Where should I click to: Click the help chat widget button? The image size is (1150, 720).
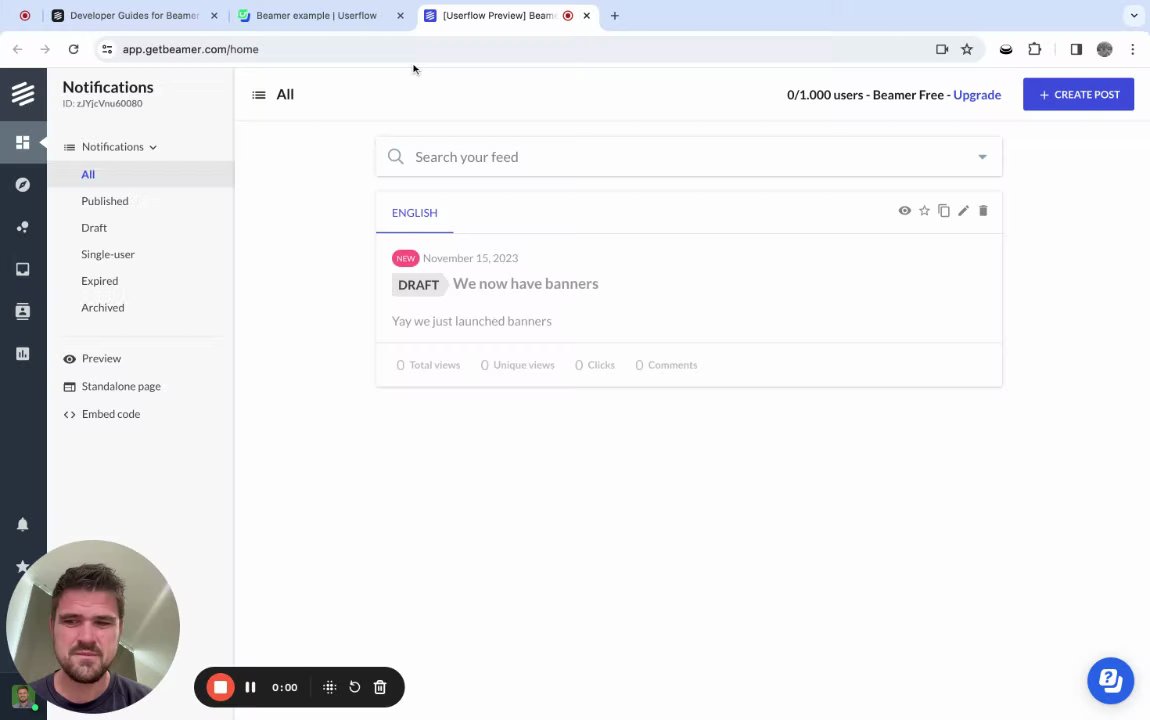click(1110, 680)
